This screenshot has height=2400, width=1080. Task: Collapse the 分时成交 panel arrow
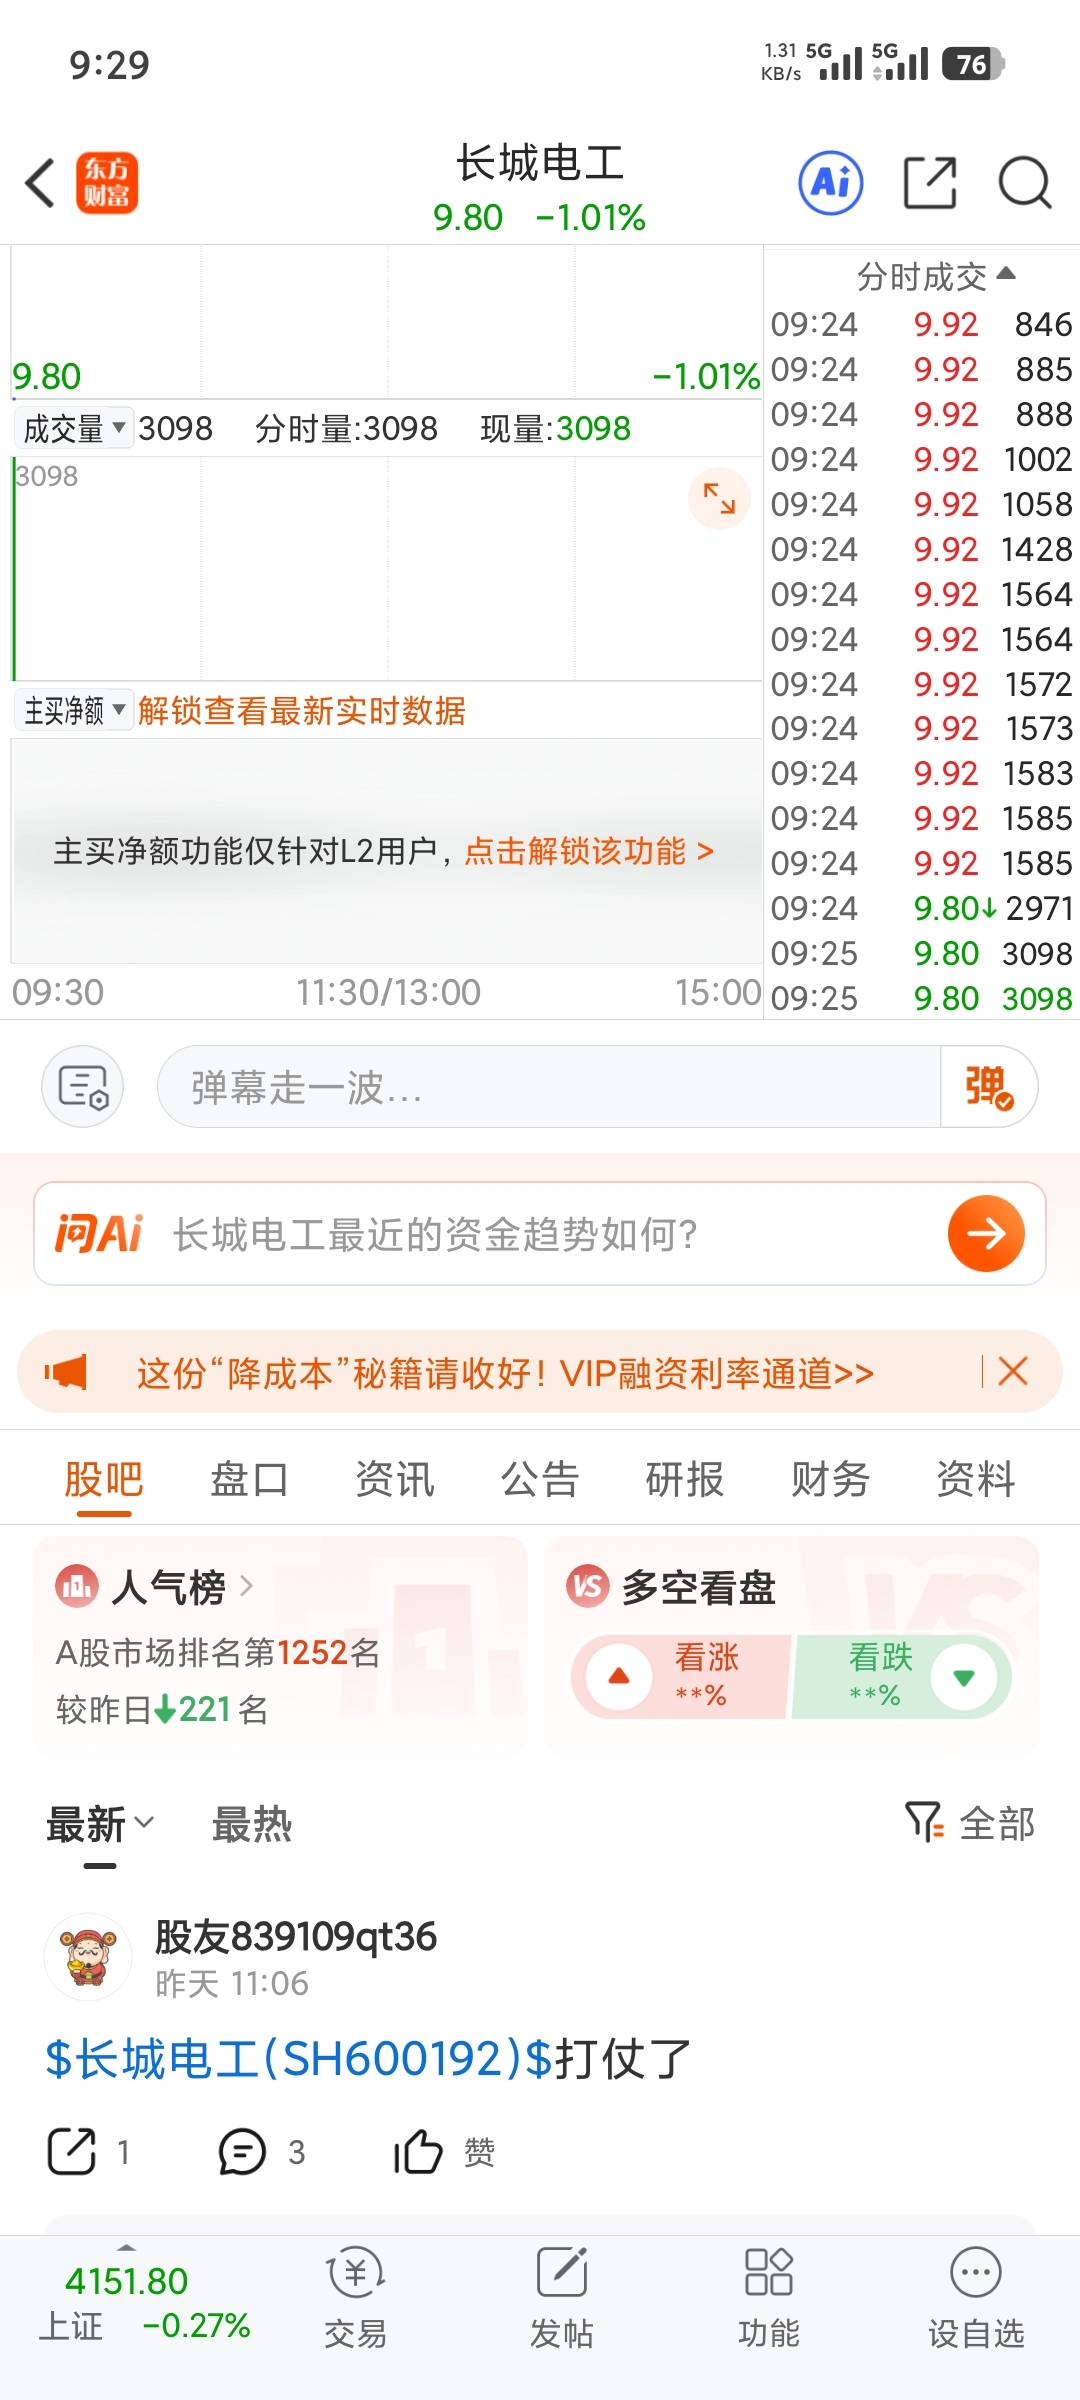(1007, 273)
